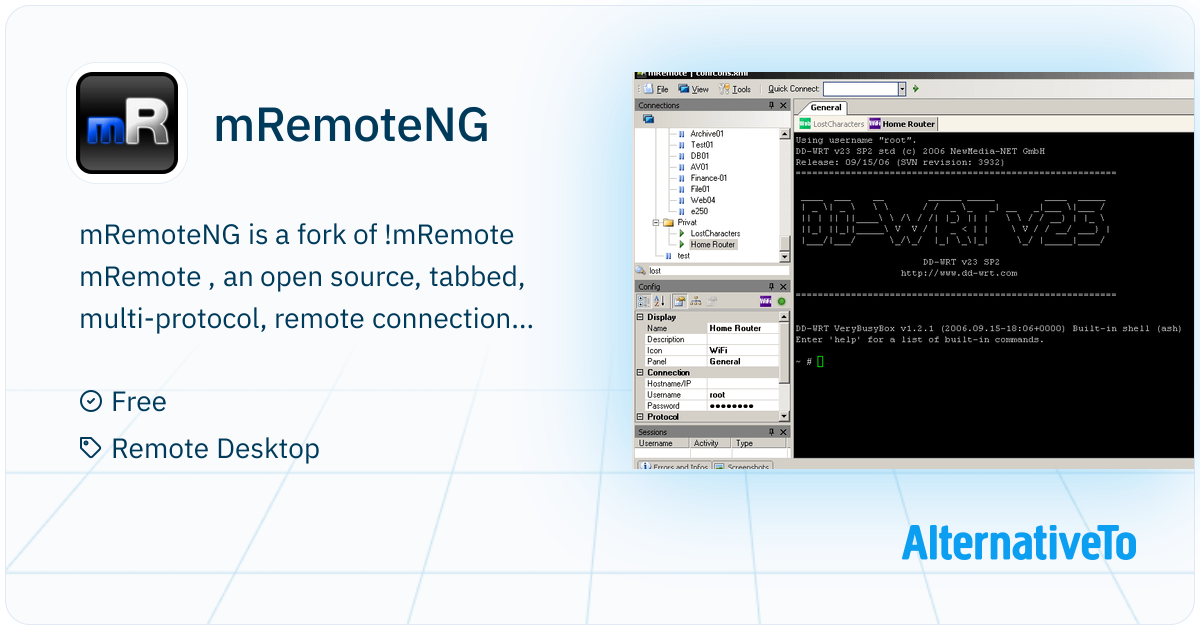Switch to the General panel tab
Image resolution: width=1200 pixels, height=630 pixels.
click(826, 107)
